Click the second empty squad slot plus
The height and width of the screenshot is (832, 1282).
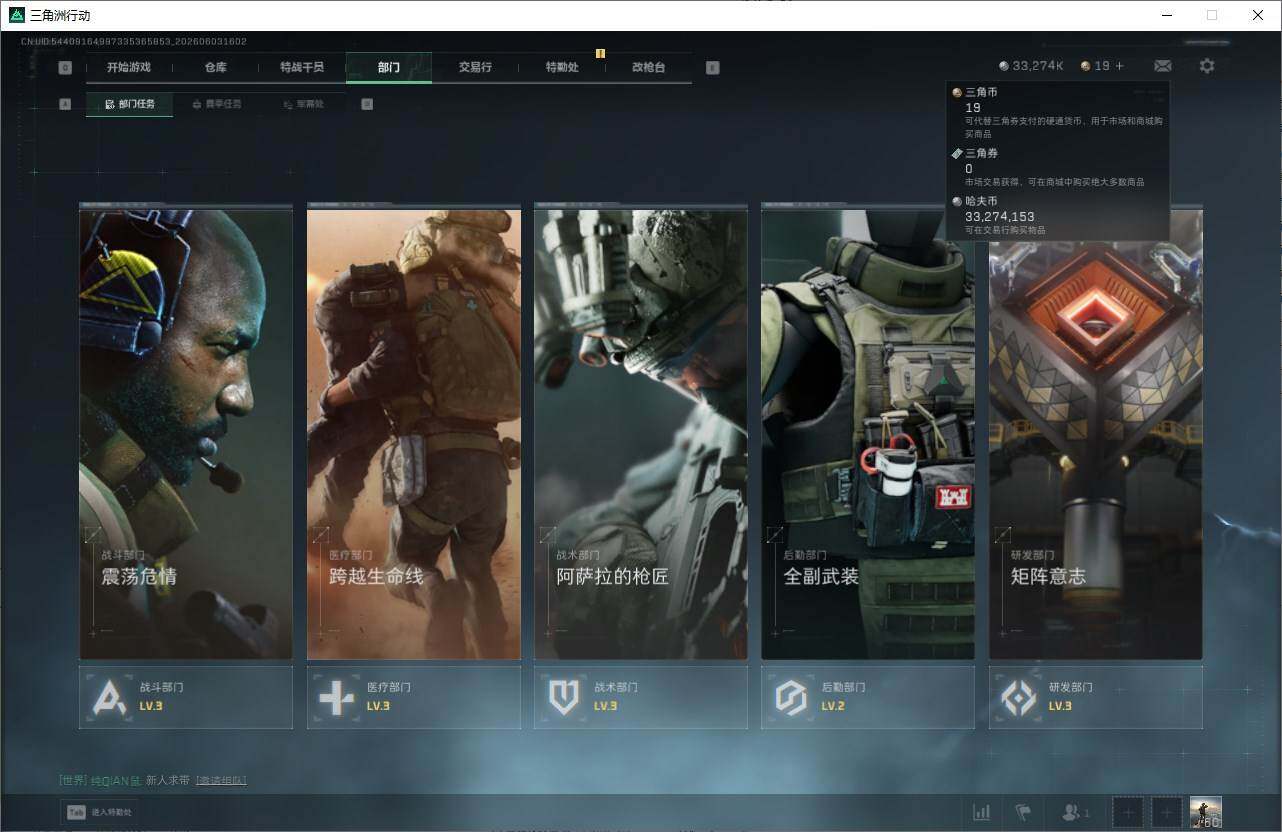[x=1167, y=812]
